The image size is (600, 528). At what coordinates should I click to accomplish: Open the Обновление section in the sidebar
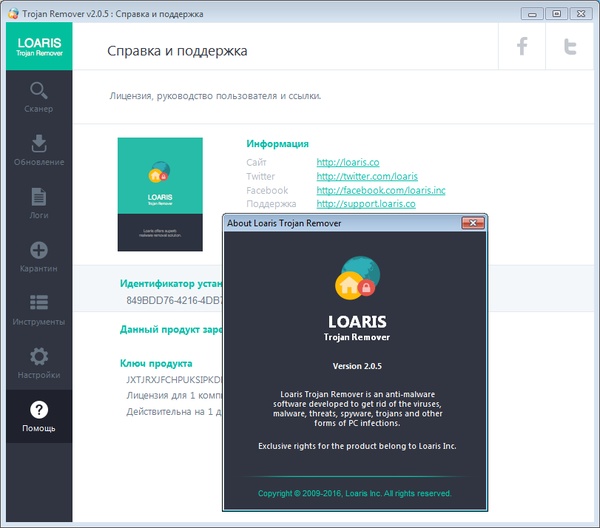pyautogui.click(x=39, y=150)
